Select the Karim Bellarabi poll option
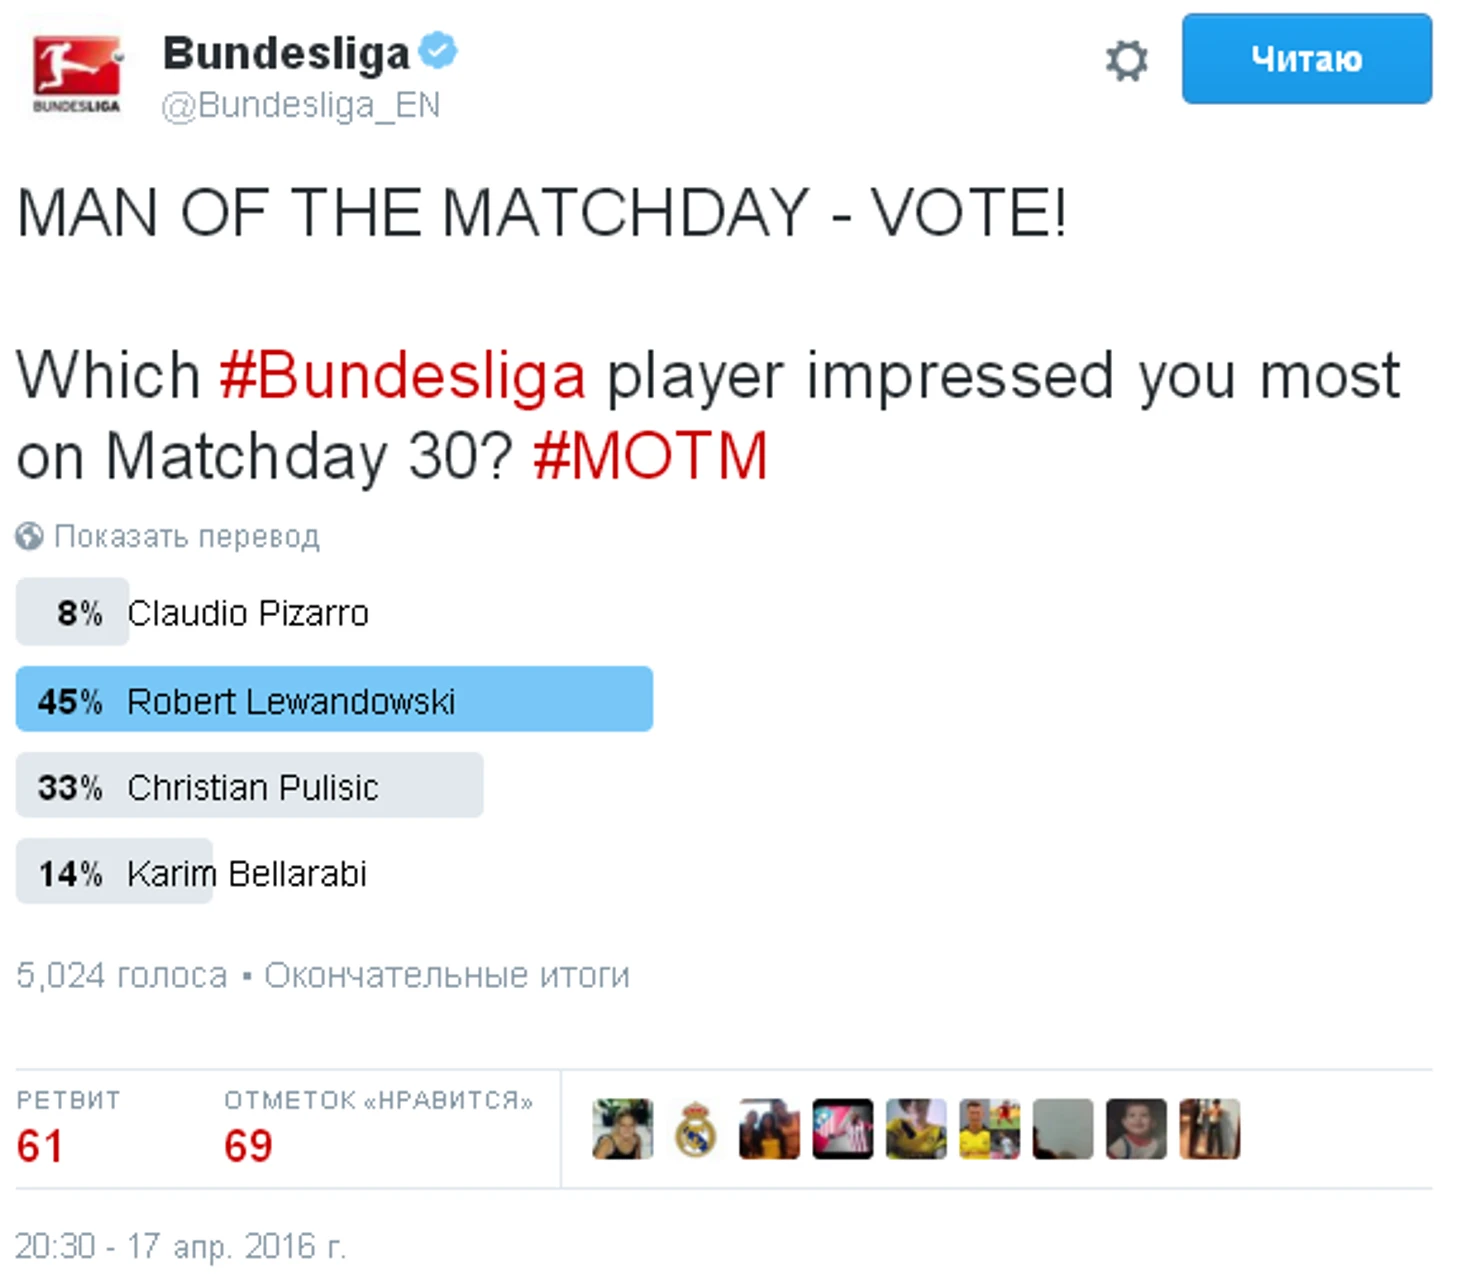This screenshot has width=1460, height=1280. [x=192, y=872]
